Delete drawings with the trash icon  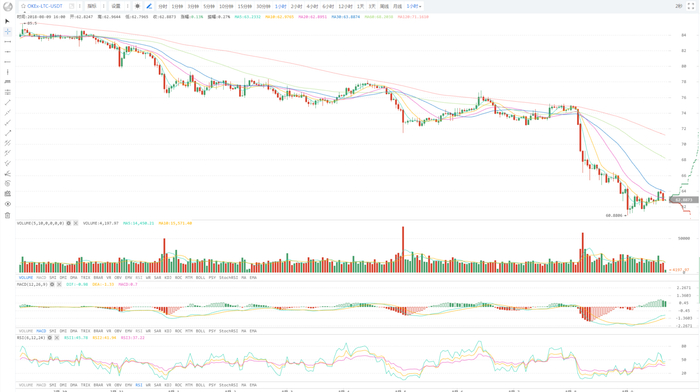7,215
